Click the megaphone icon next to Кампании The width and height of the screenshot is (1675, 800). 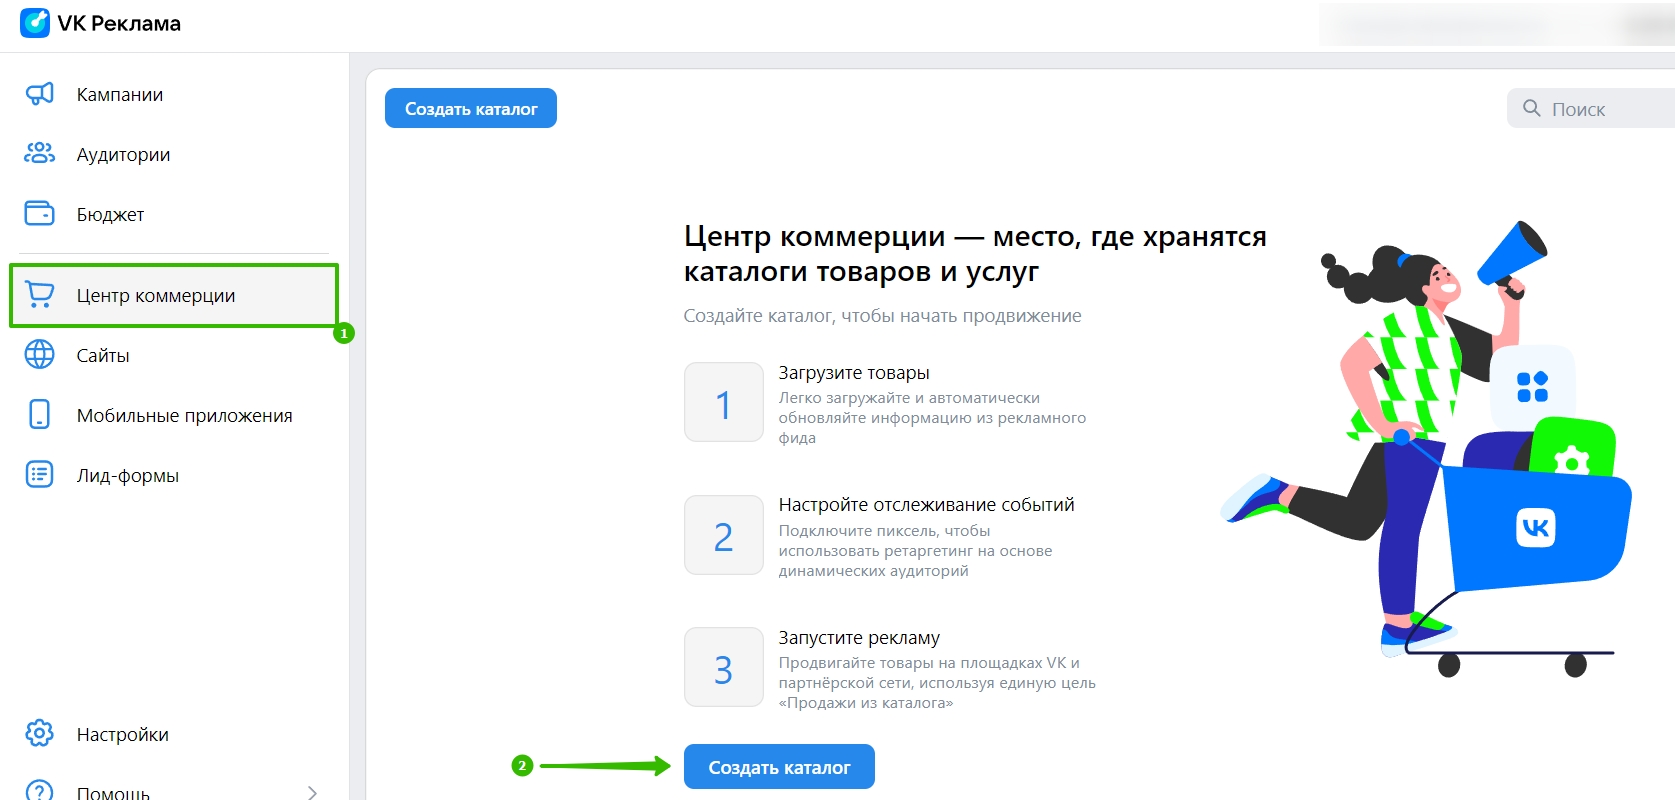point(39,94)
